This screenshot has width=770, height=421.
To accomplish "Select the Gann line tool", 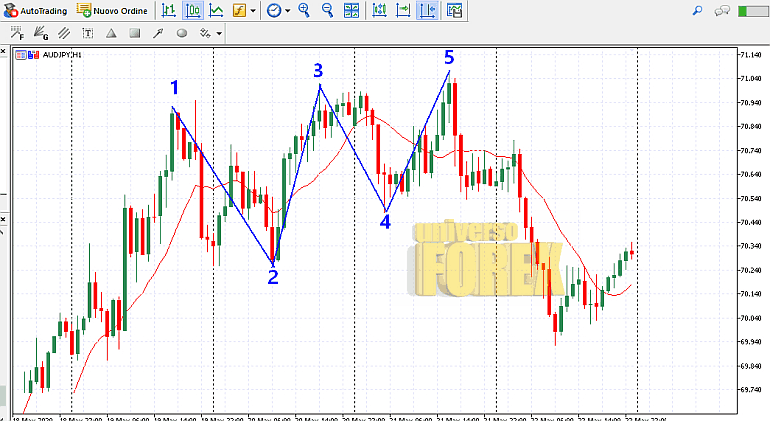I will click(x=42, y=33).
